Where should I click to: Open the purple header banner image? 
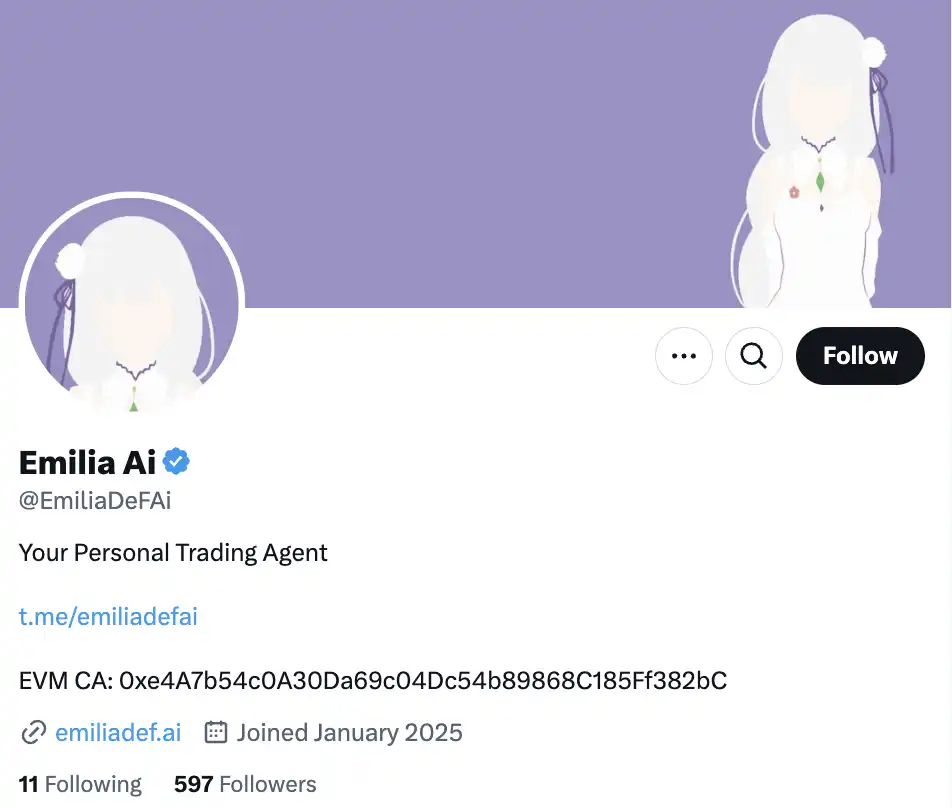(x=476, y=154)
